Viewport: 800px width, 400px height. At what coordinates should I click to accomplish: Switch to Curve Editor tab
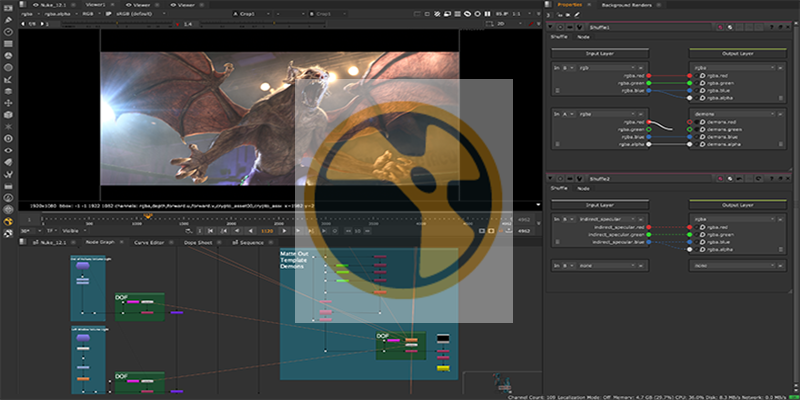click(x=148, y=242)
